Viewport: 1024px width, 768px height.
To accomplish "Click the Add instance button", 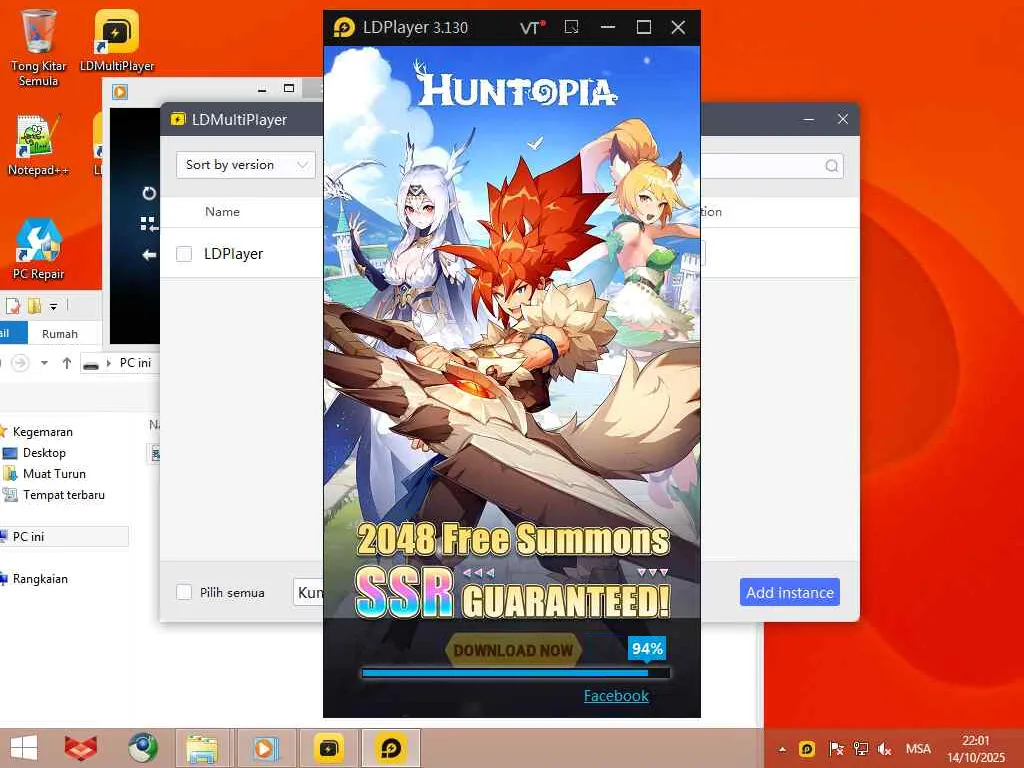I will [x=790, y=592].
